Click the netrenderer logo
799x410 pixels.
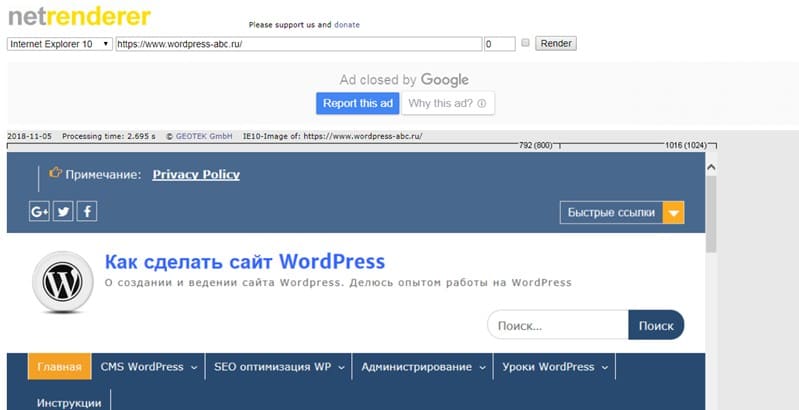pos(79,17)
